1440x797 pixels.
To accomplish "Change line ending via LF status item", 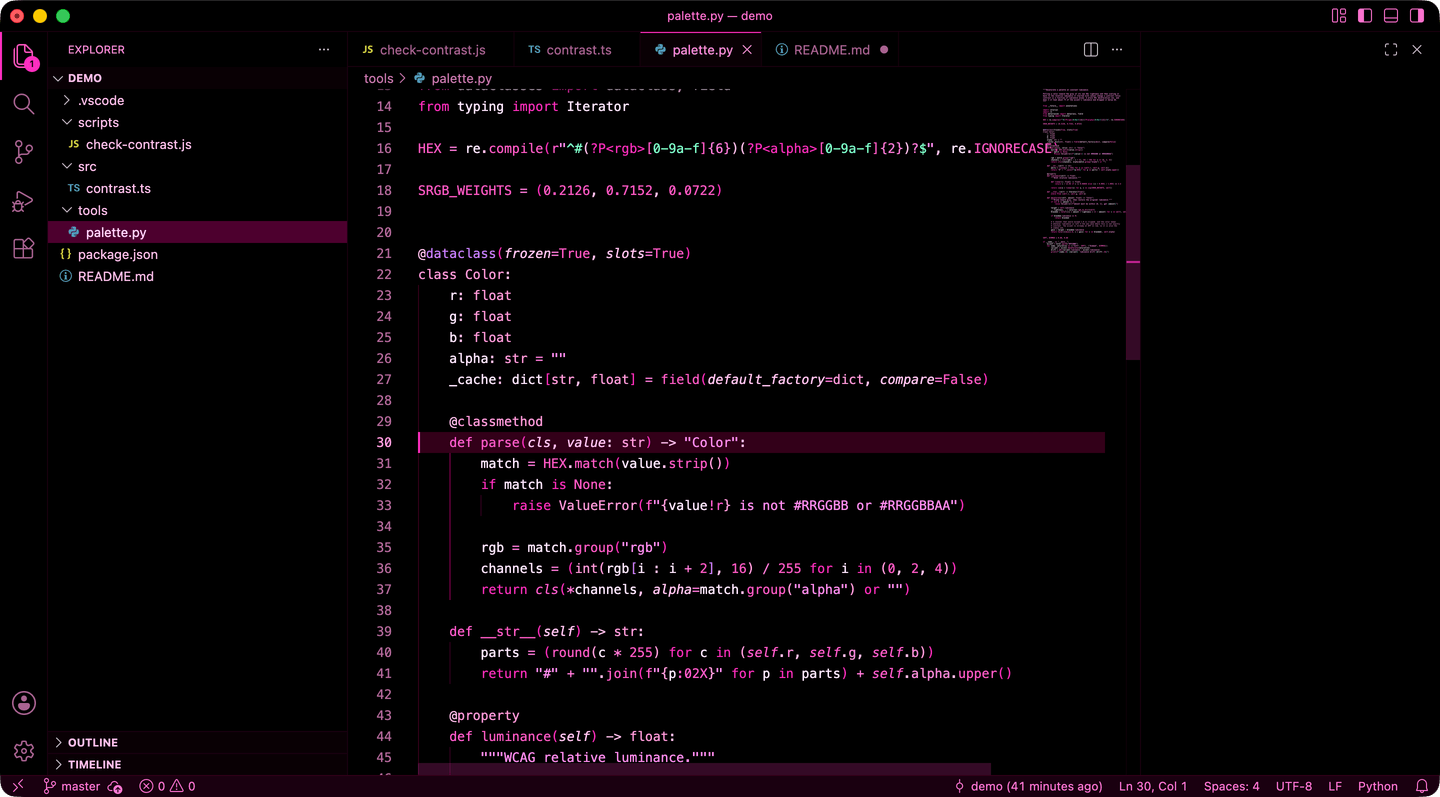I will tap(1335, 786).
